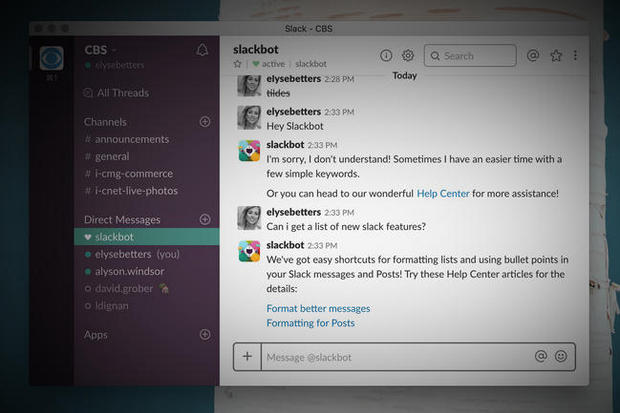The height and width of the screenshot is (413, 620).
Task: Show starred items star icon
Action: pyautogui.click(x=556, y=55)
